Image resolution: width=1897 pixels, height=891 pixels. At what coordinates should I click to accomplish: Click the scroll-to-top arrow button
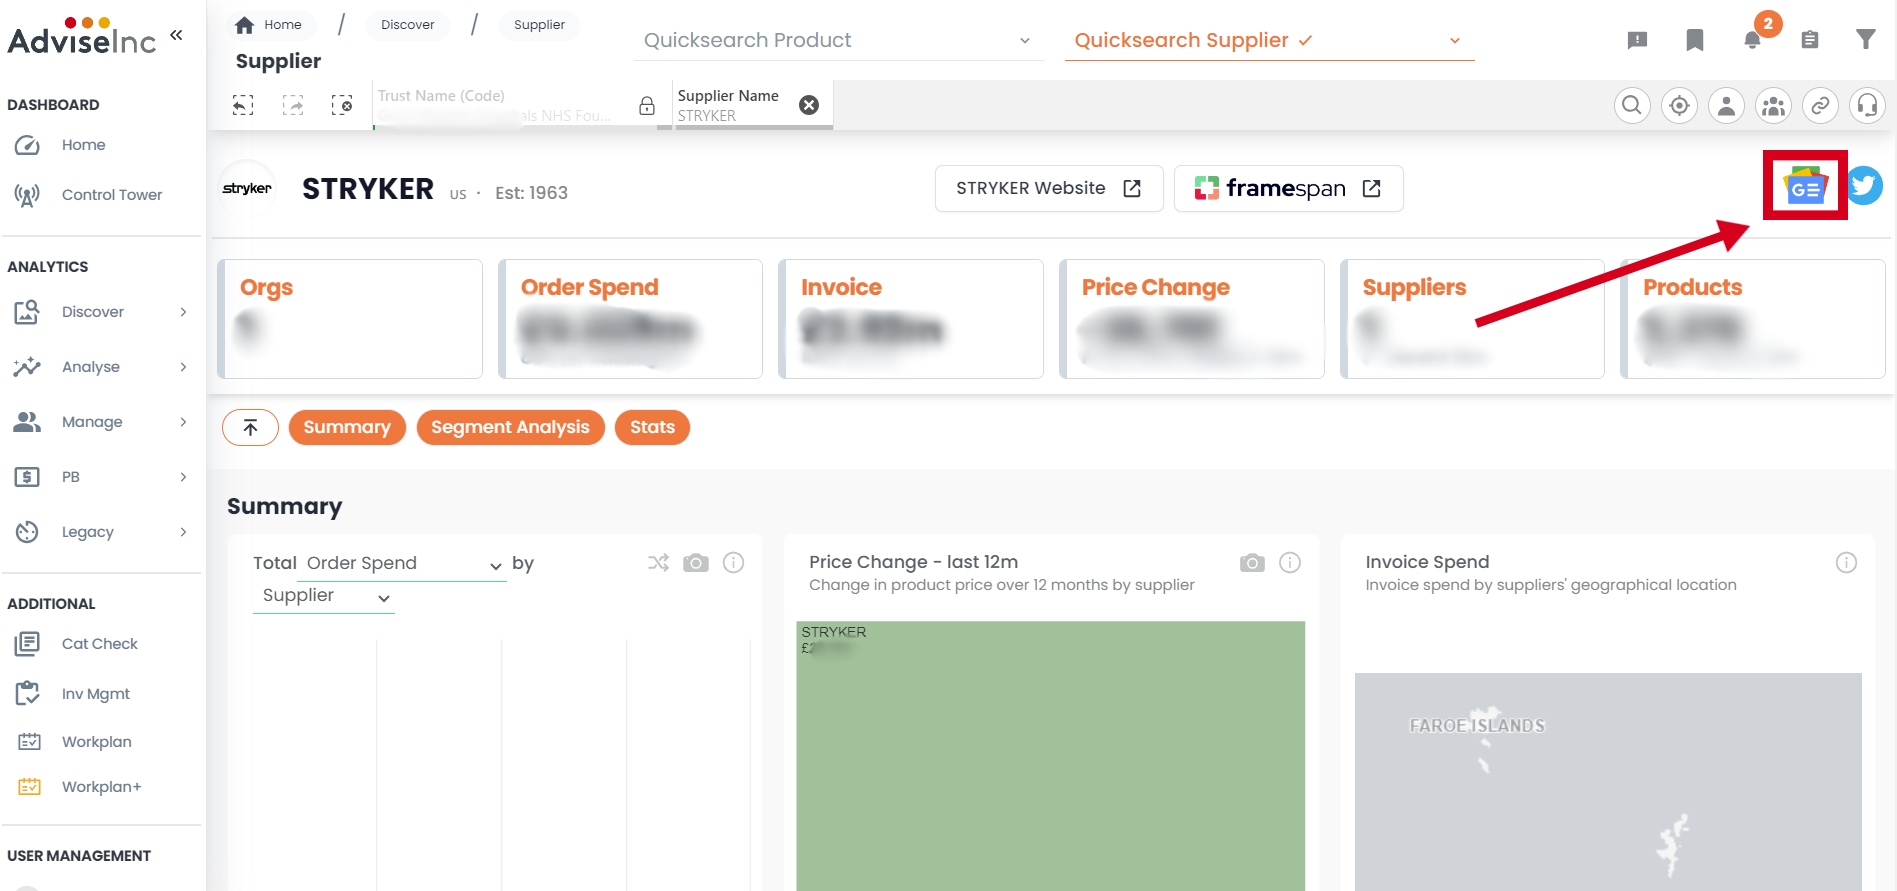250,427
